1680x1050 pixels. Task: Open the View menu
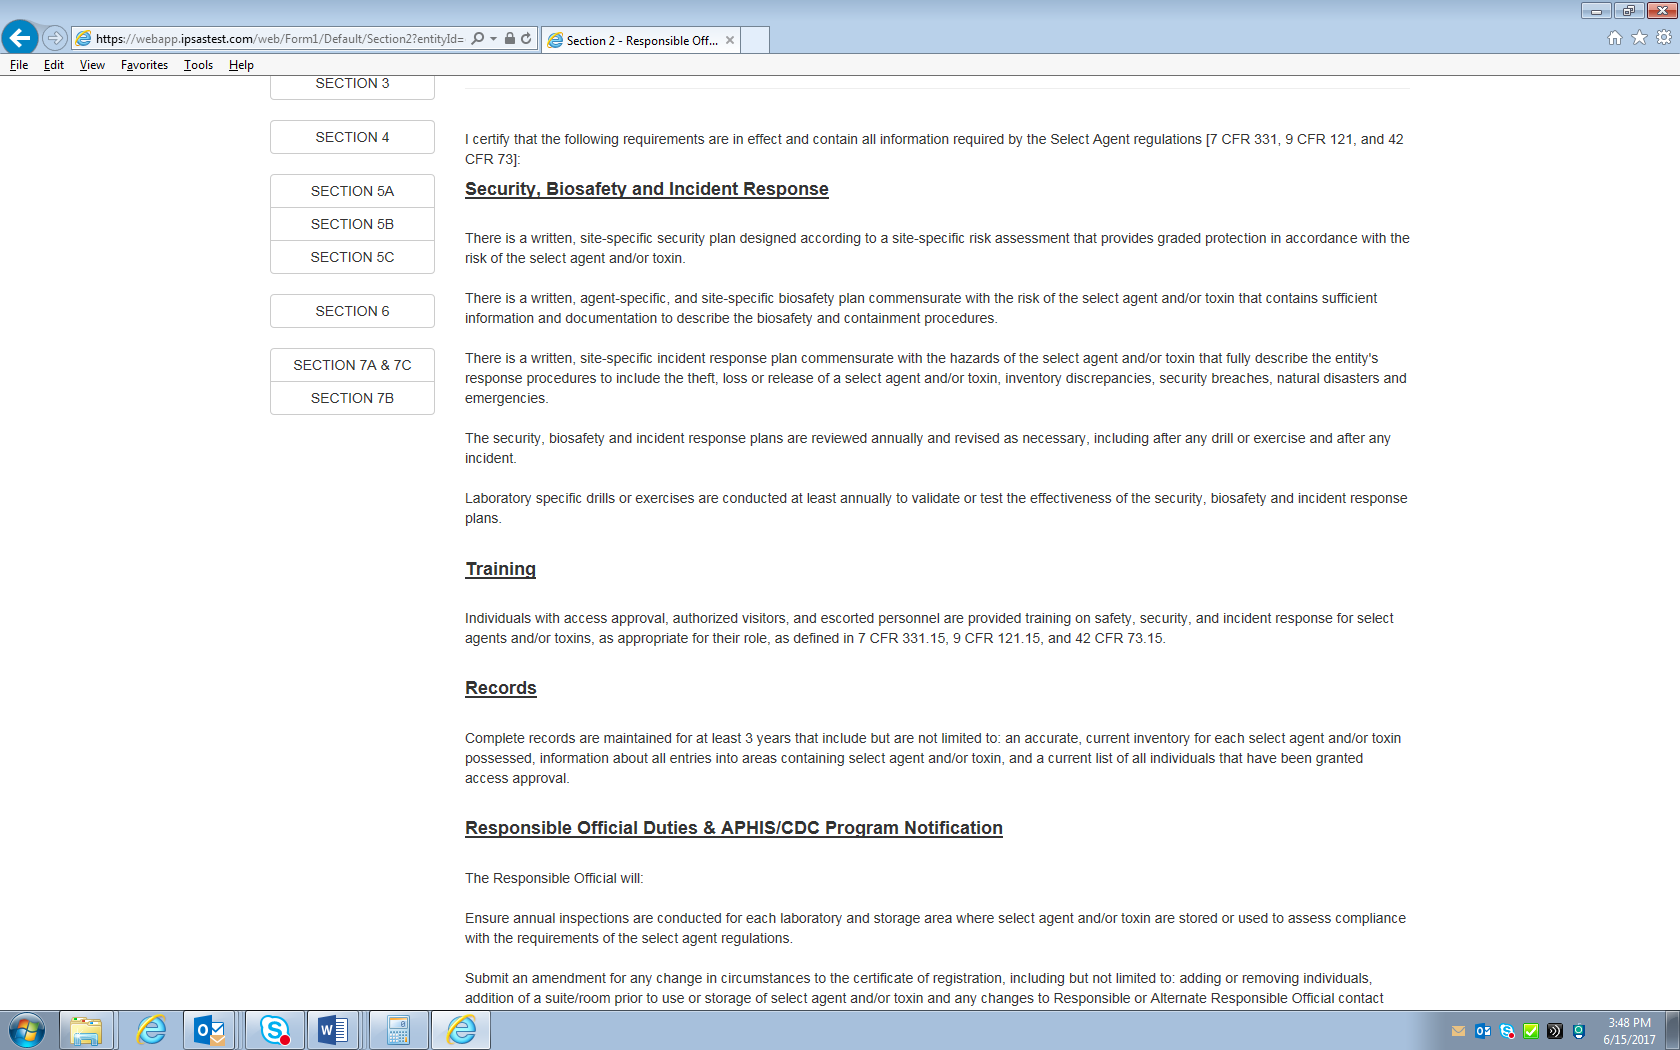(92, 65)
